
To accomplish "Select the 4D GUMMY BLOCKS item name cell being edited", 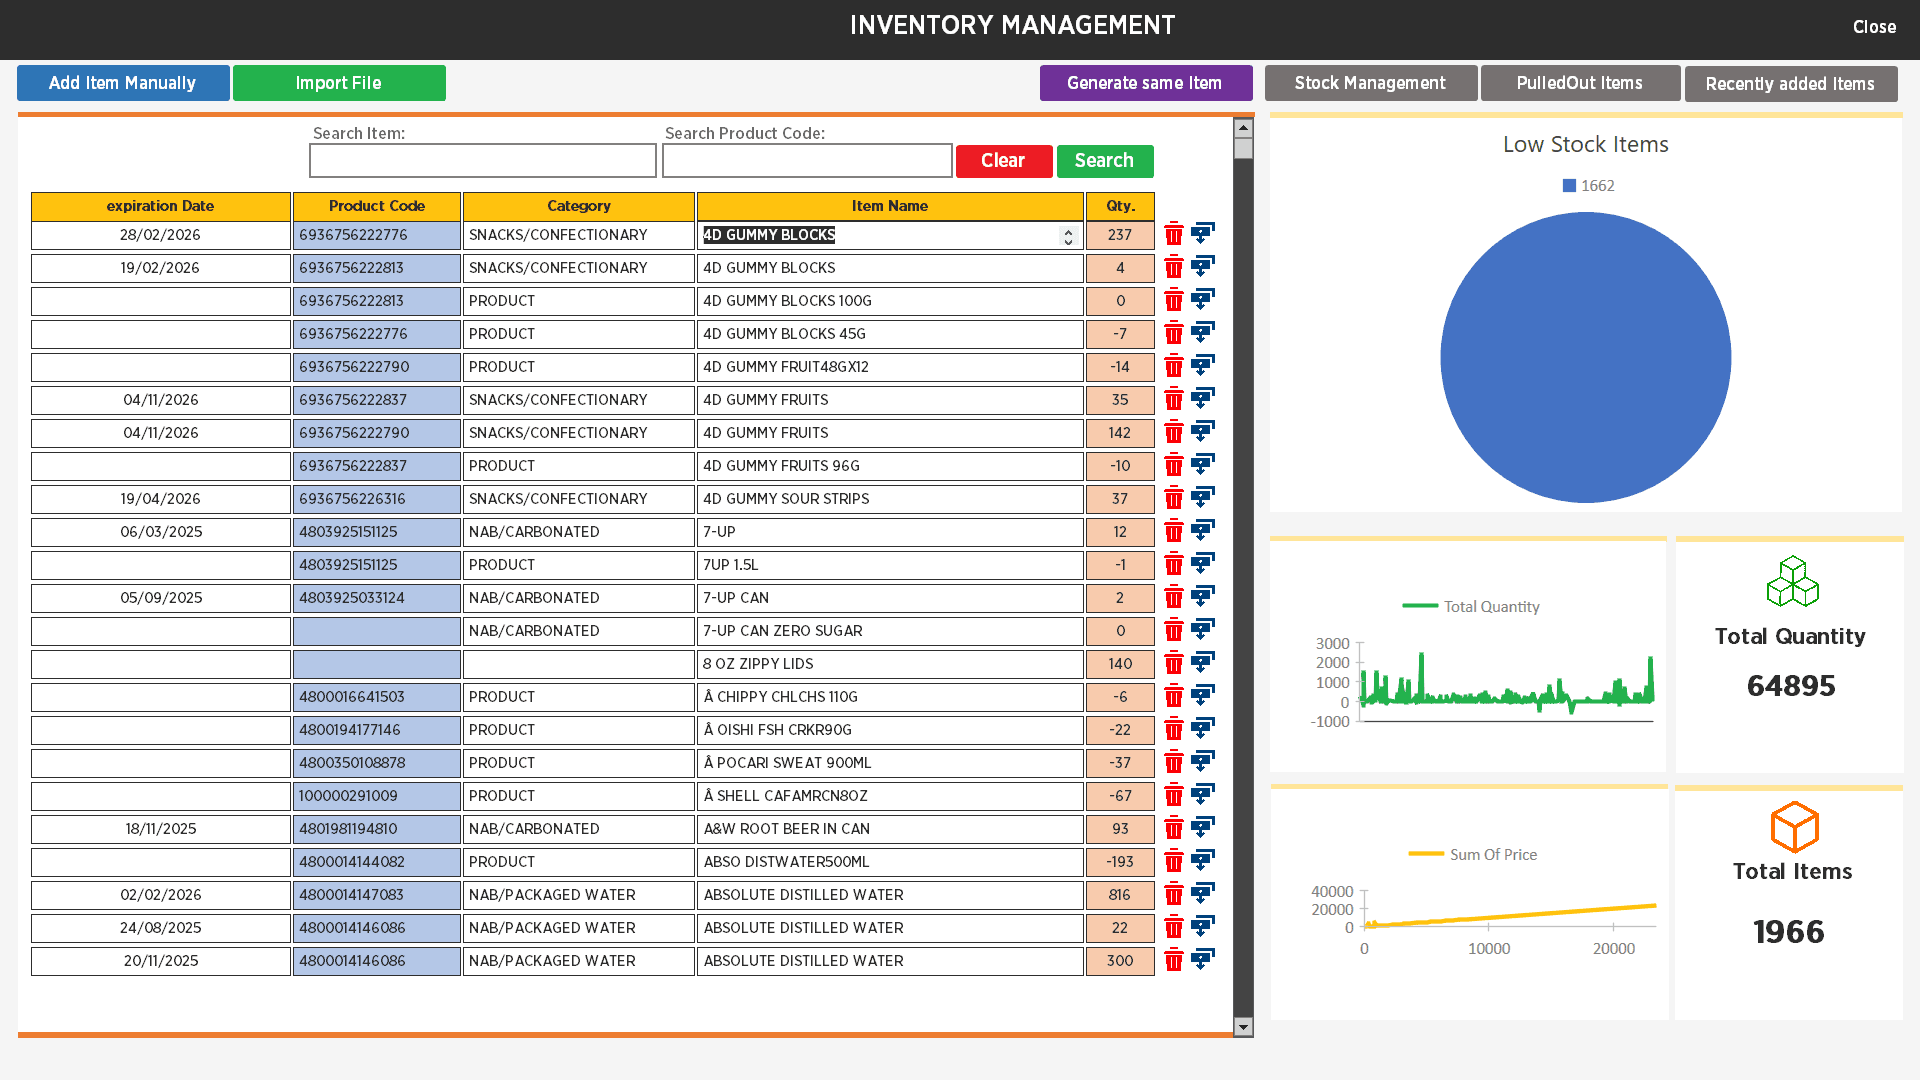I will pyautogui.click(x=890, y=235).
